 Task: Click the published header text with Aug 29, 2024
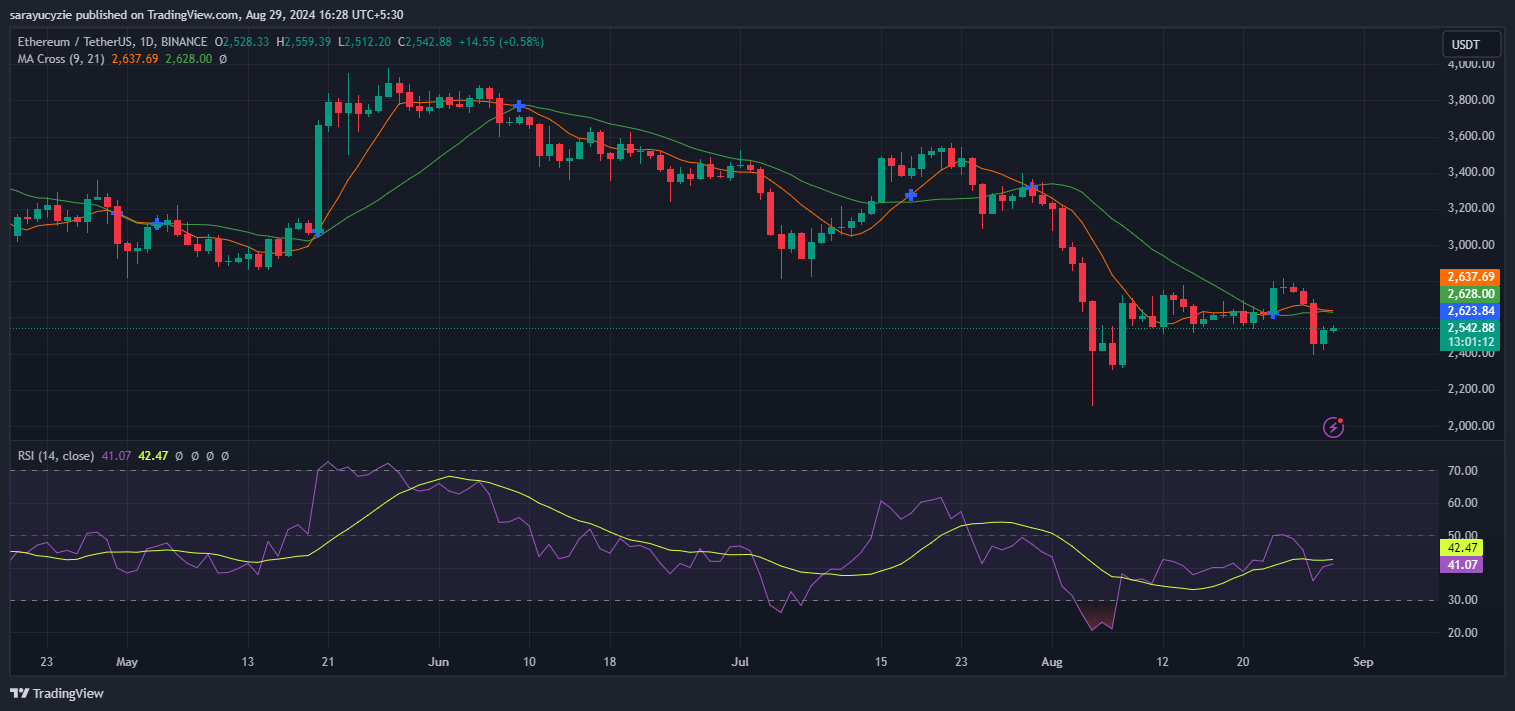(x=207, y=15)
